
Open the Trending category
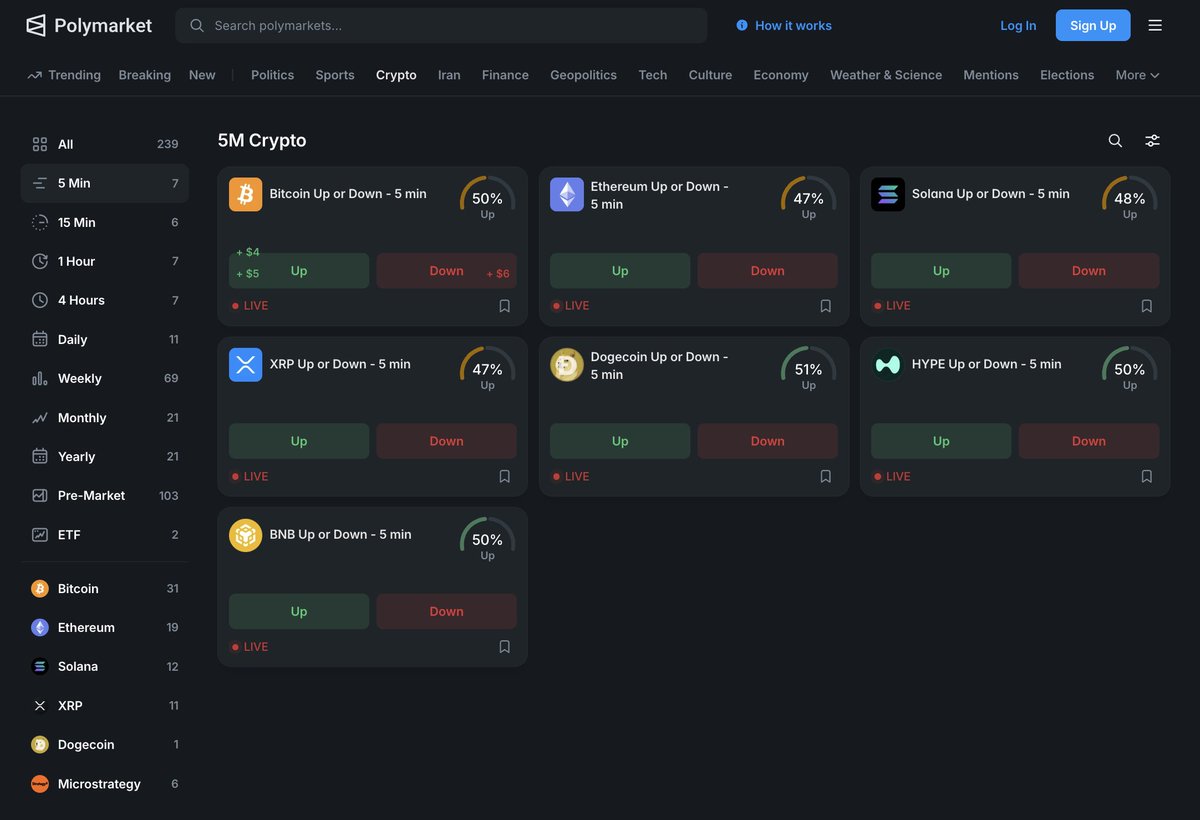(64, 75)
